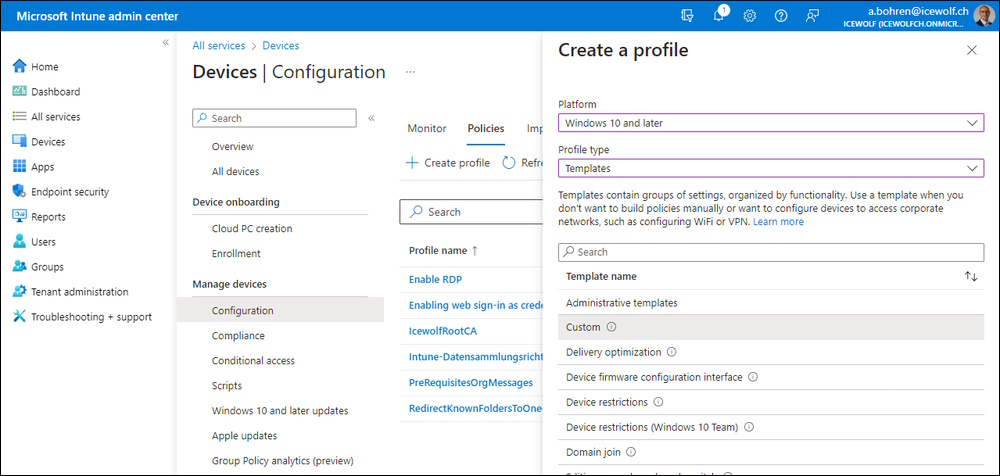Image resolution: width=1000 pixels, height=476 pixels.
Task: Open the ellipsis menu beside Devices Configuration
Action: click(x=410, y=72)
